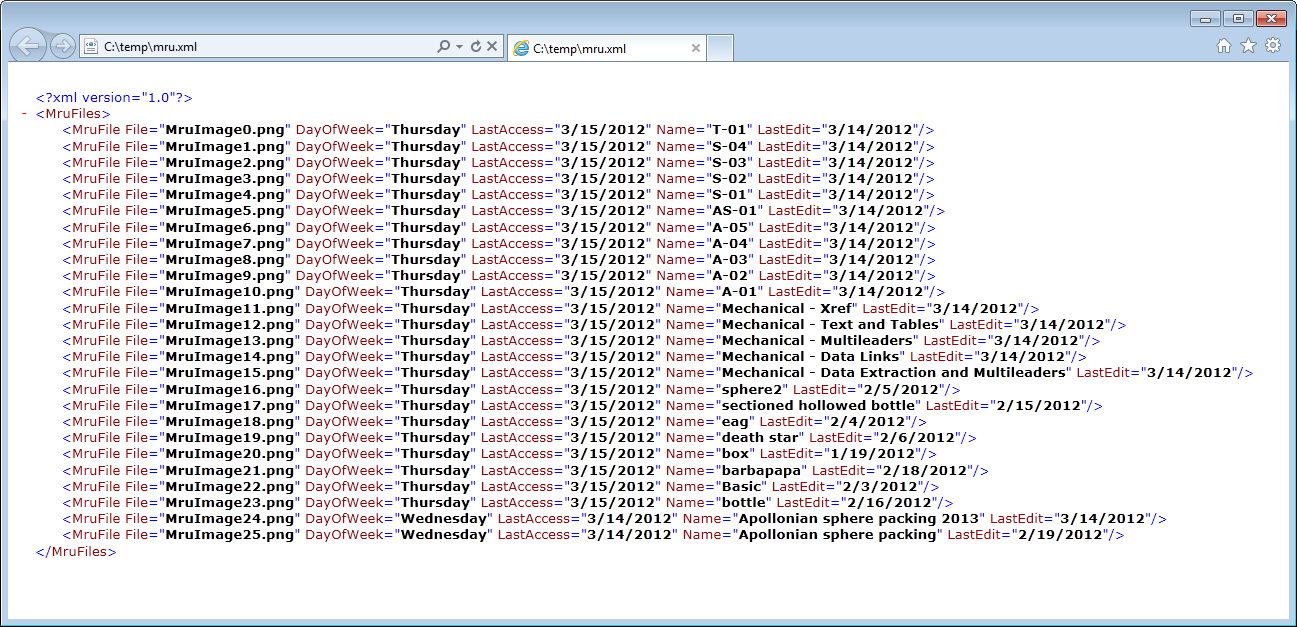Click the closing /MruFiles tag
This screenshot has height=627, width=1297.
pos(76,551)
